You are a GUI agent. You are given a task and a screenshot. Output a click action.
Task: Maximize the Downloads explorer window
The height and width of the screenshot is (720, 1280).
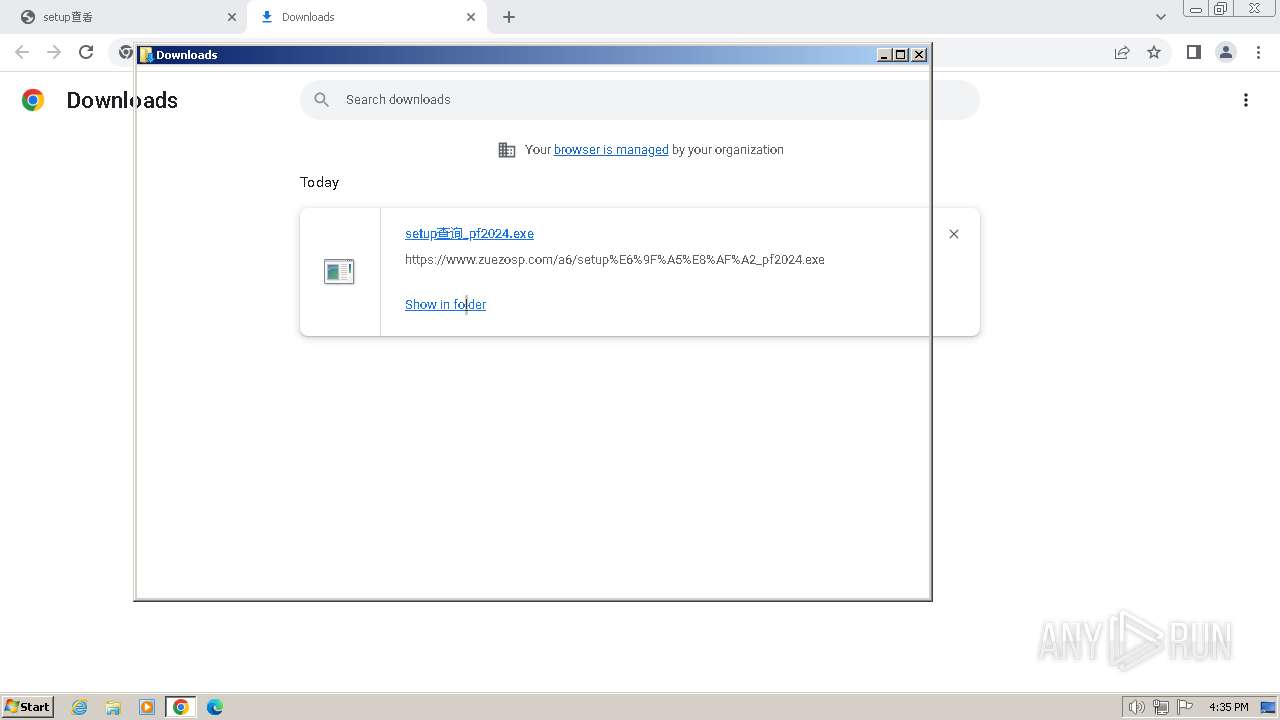901,55
